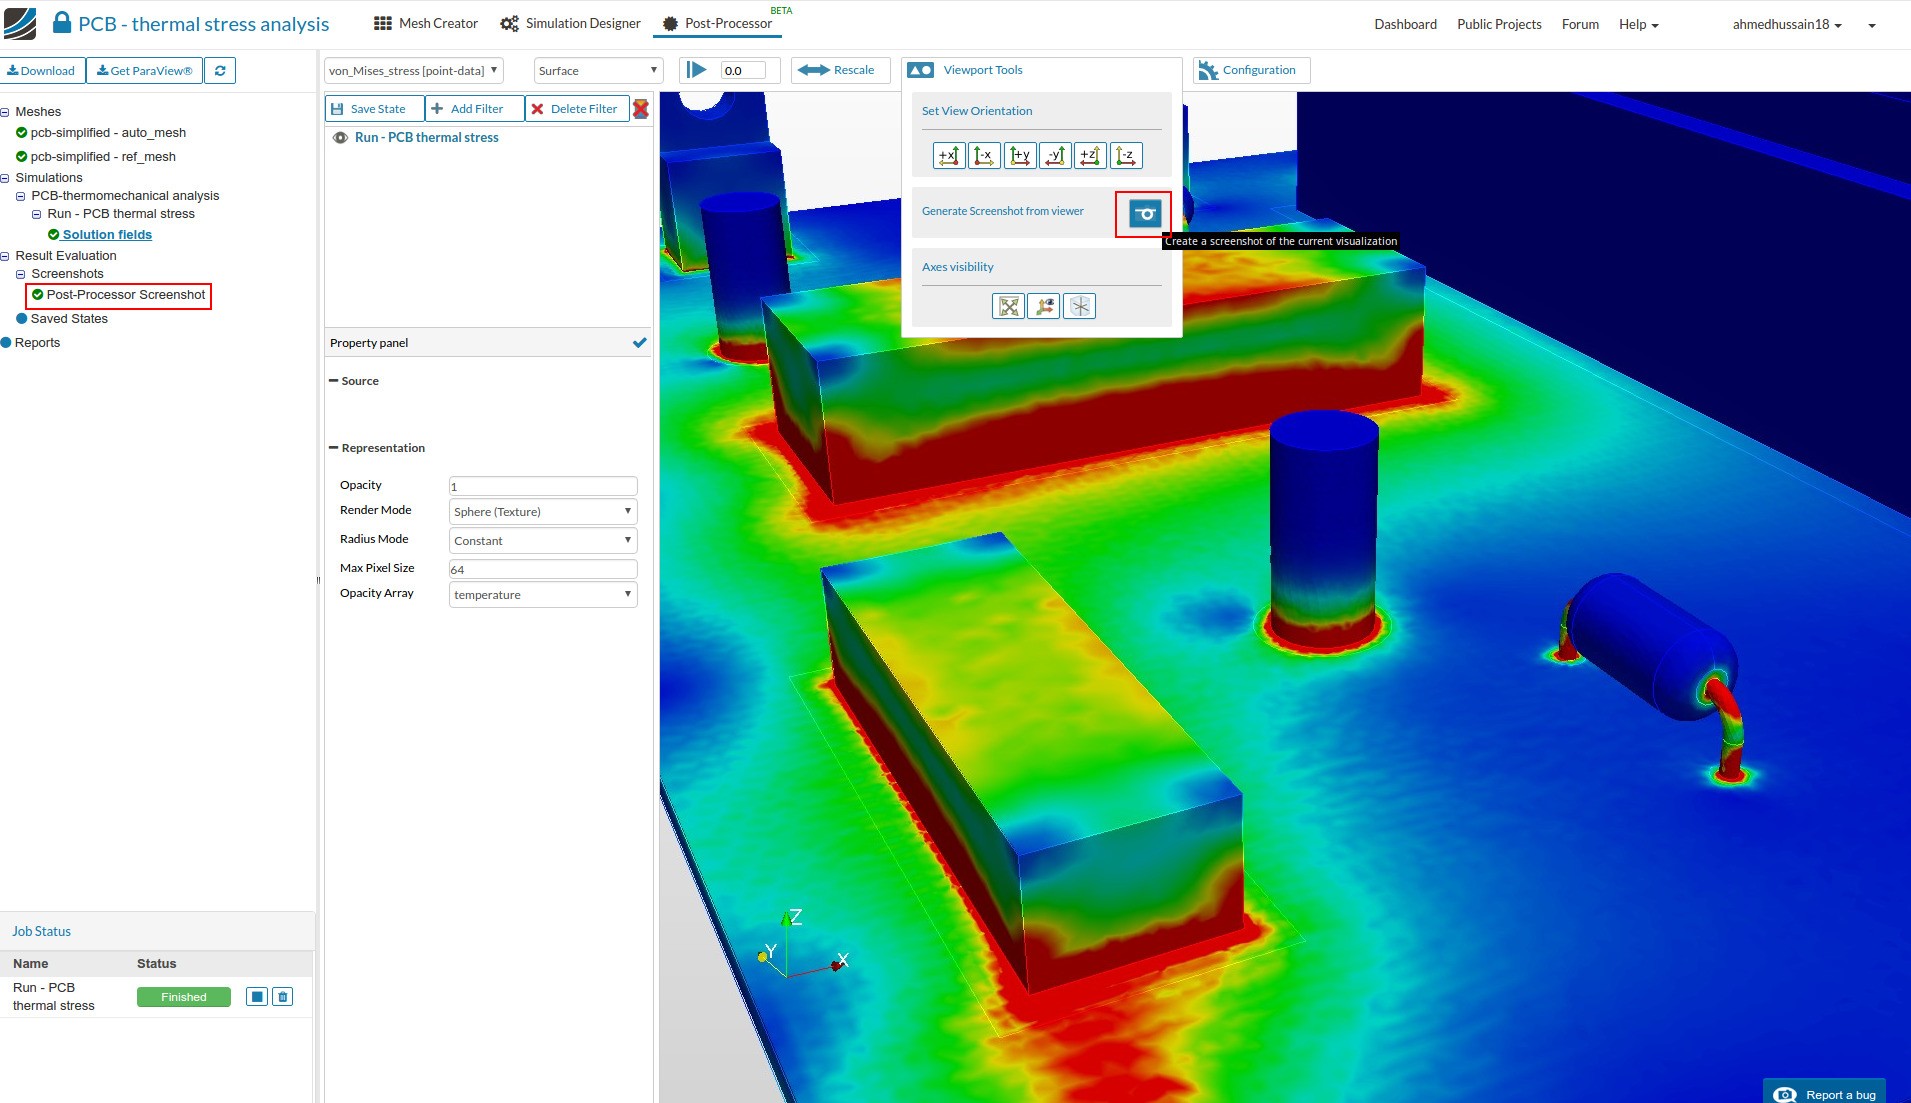1911x1103 pixels.
Task: Switch to the Mesh Creator tab
Action: coord(426,23)
